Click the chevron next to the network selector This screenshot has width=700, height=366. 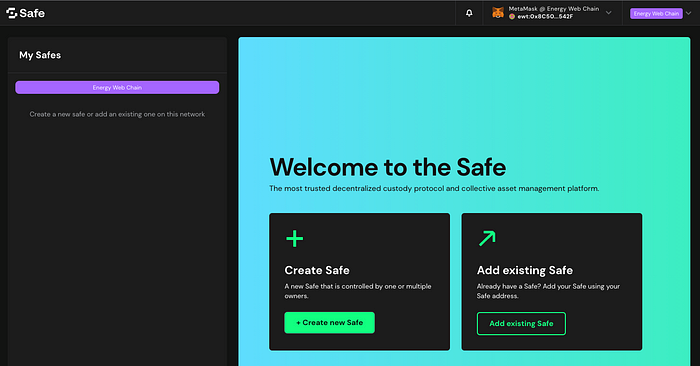click(x=688, y=13)
